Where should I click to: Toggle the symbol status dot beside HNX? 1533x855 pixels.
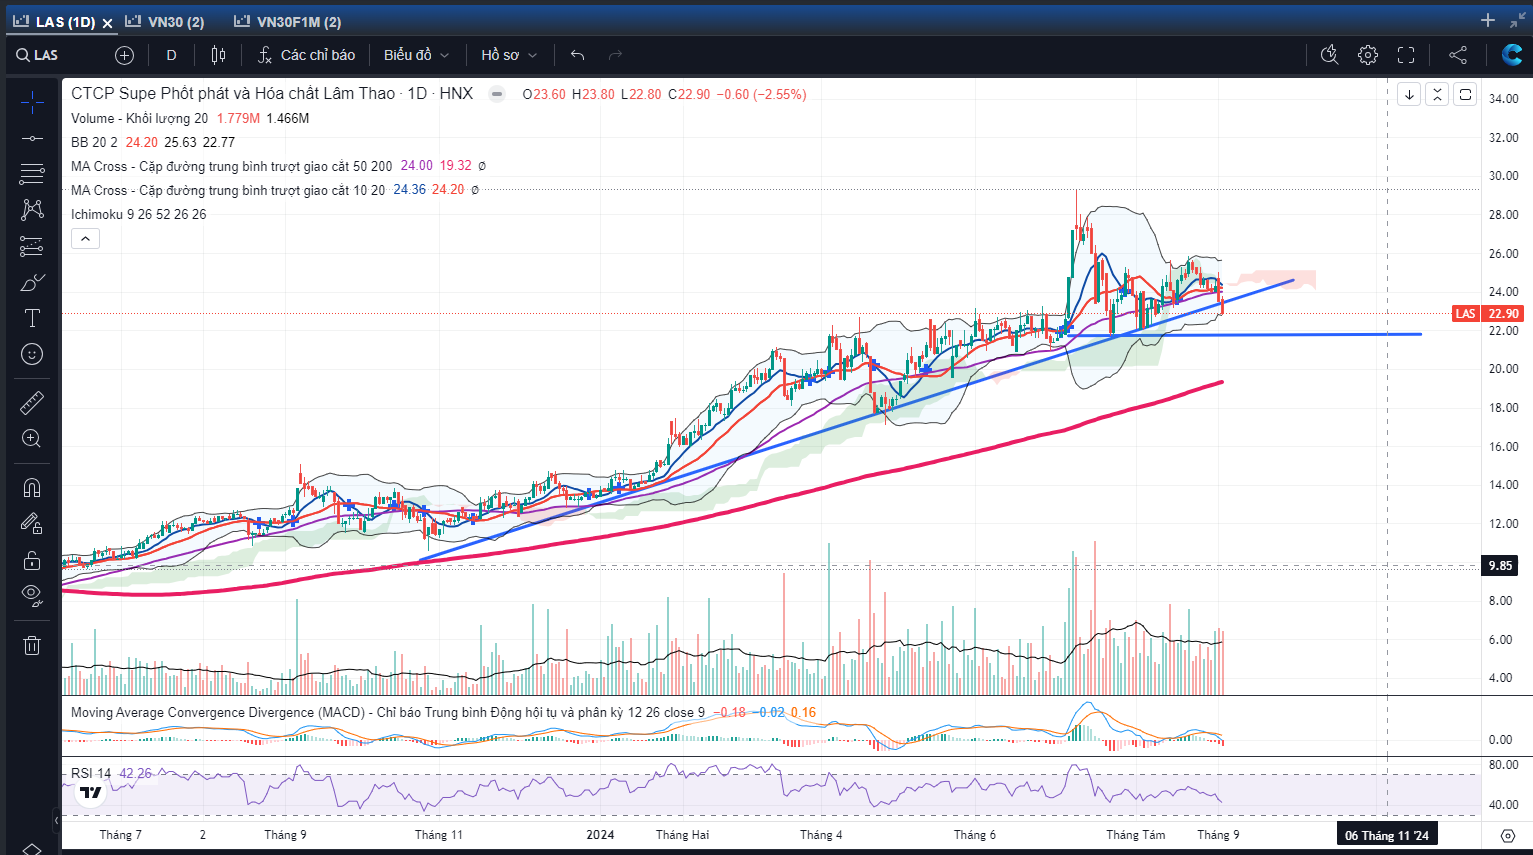click(x=497, y=94)
